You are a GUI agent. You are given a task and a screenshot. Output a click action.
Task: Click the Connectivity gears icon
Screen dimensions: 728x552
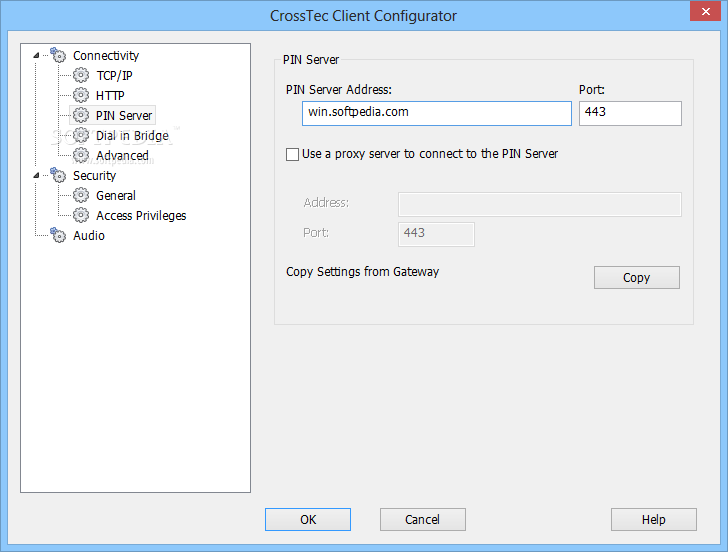[58, 55]
